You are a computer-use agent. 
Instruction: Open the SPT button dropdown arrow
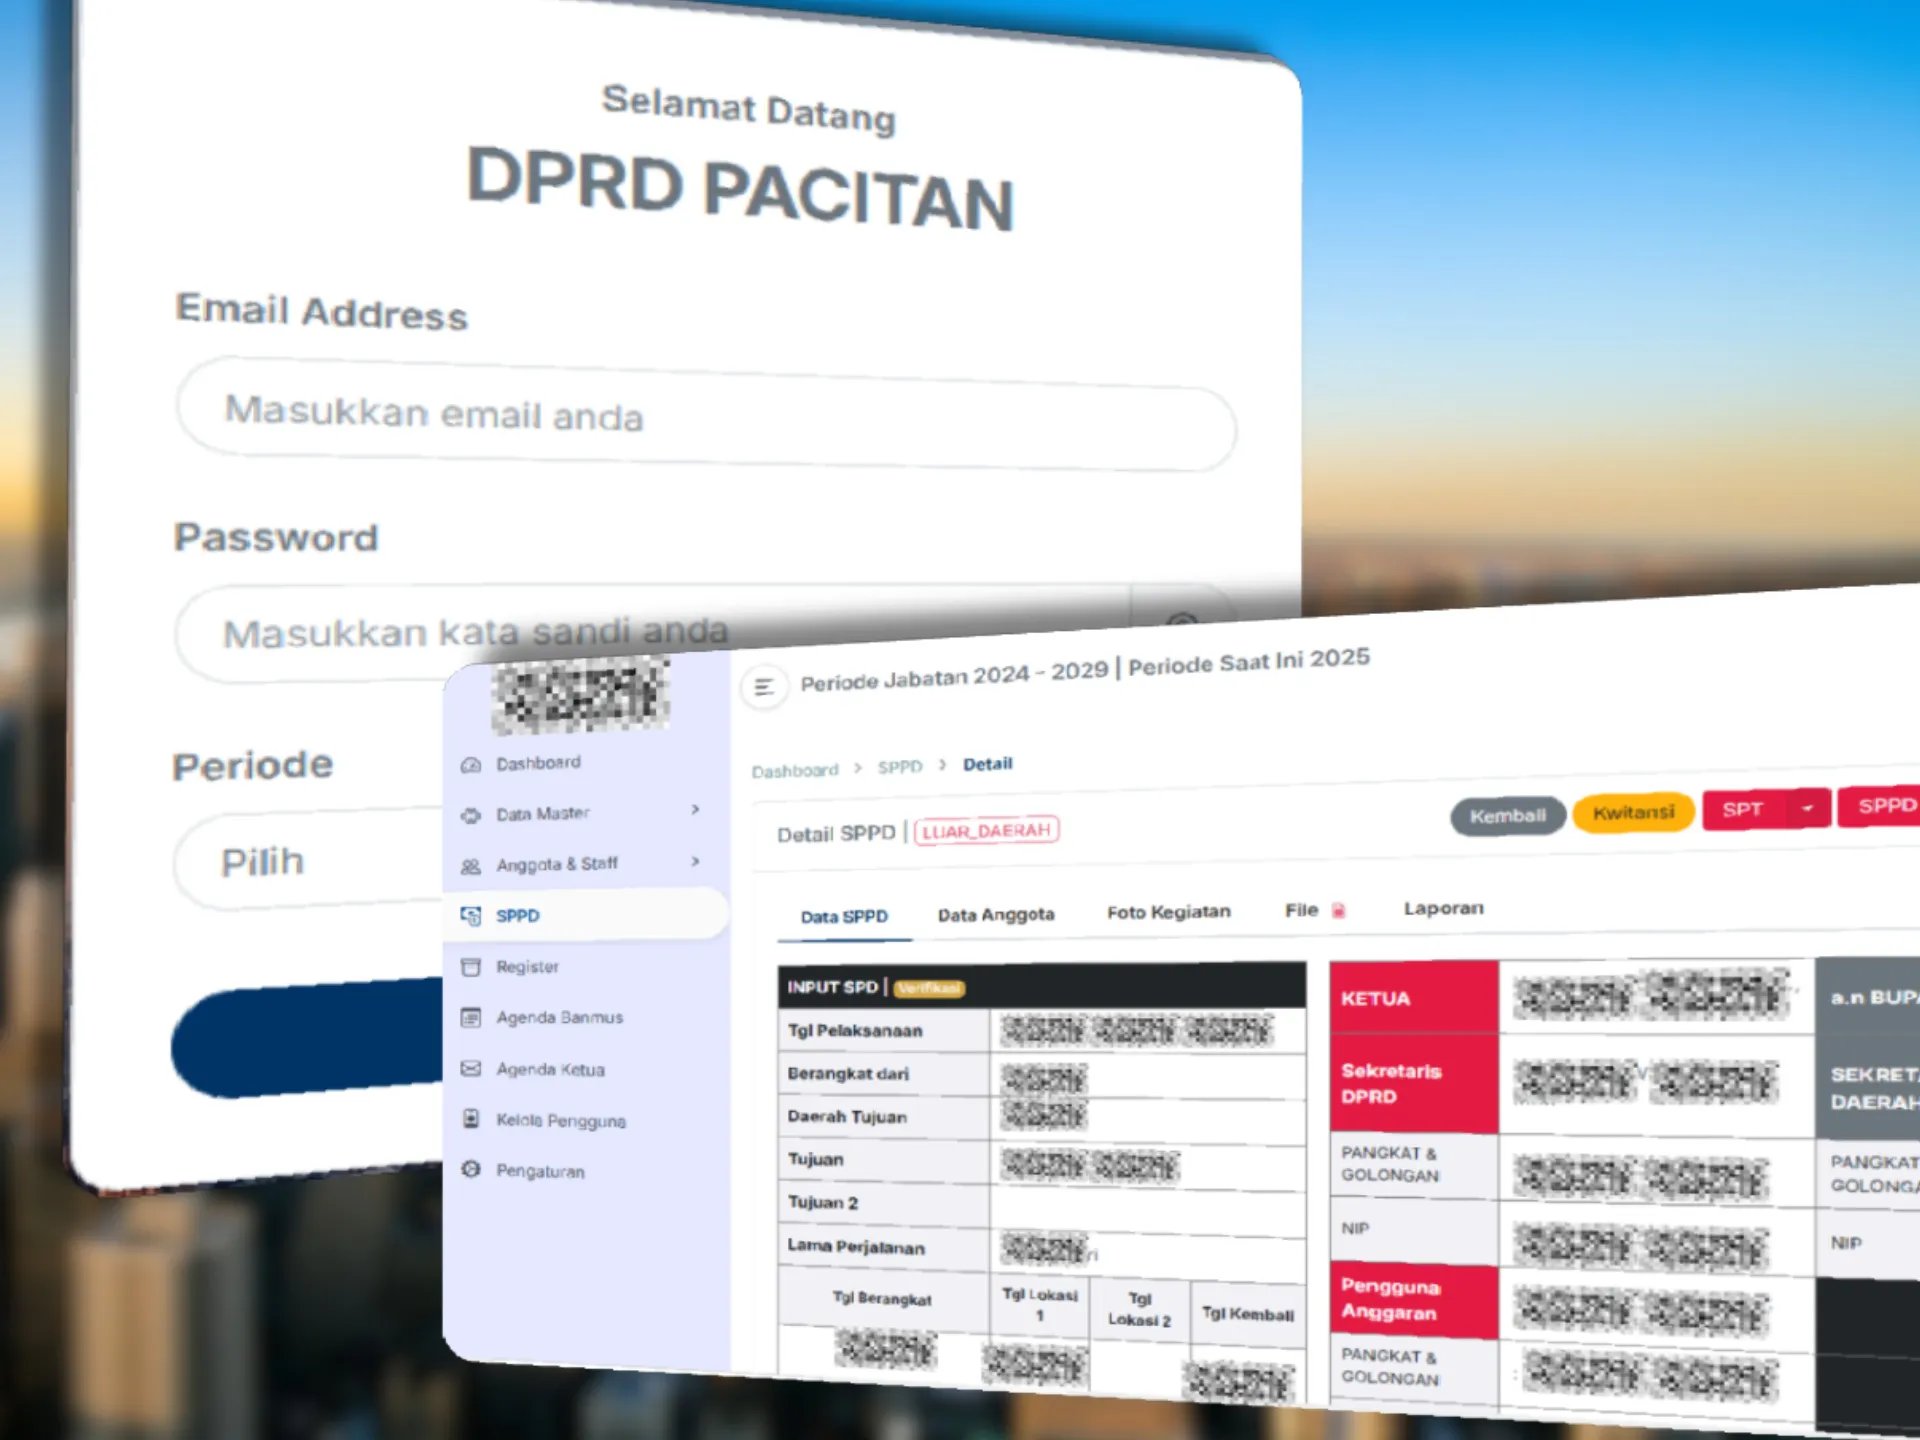point(1808,808)
